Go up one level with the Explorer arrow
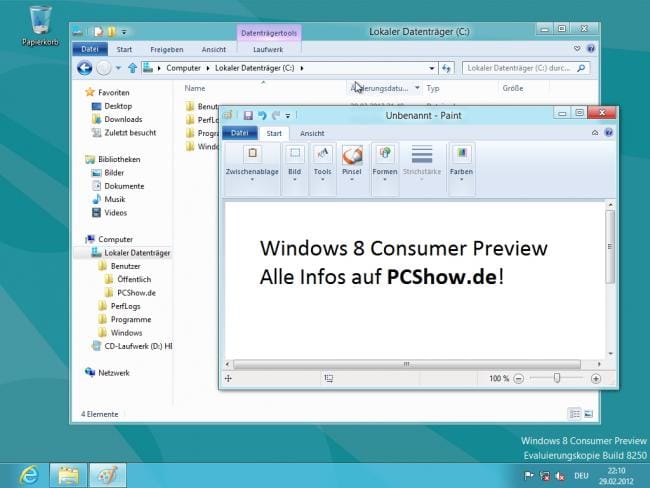Screen dimensions: 650x488 (132, 68)
